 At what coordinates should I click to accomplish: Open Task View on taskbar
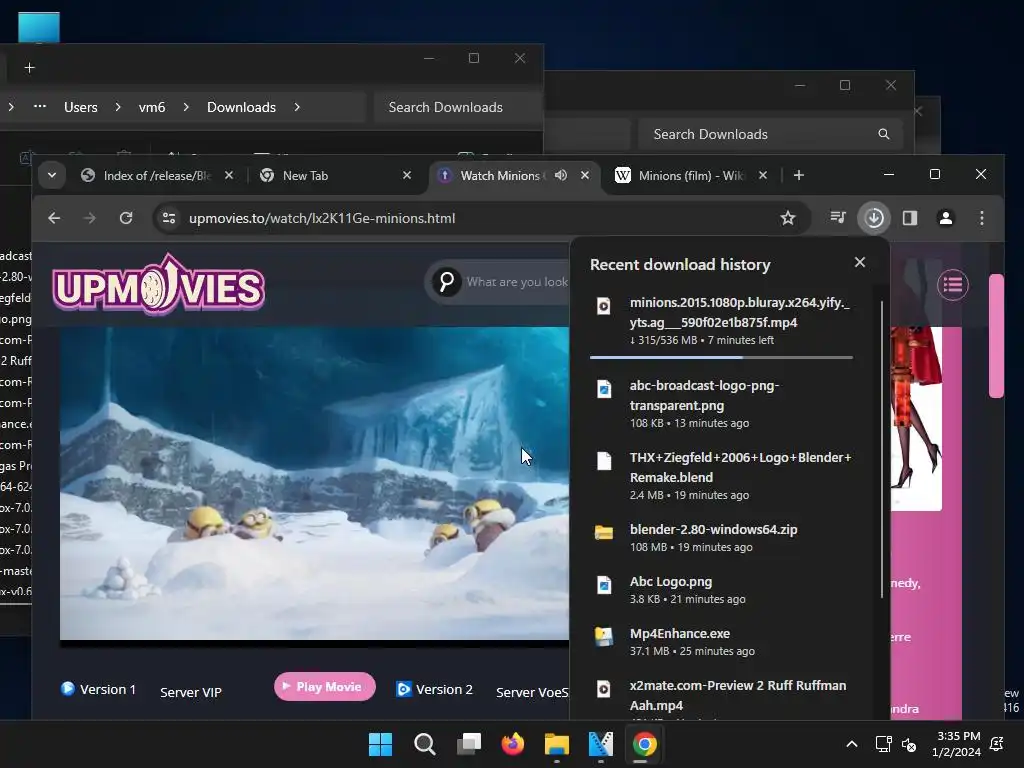469,744
